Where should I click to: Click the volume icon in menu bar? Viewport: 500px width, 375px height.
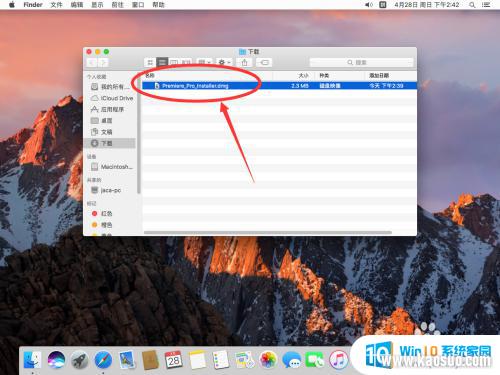[x=369, y=5]
